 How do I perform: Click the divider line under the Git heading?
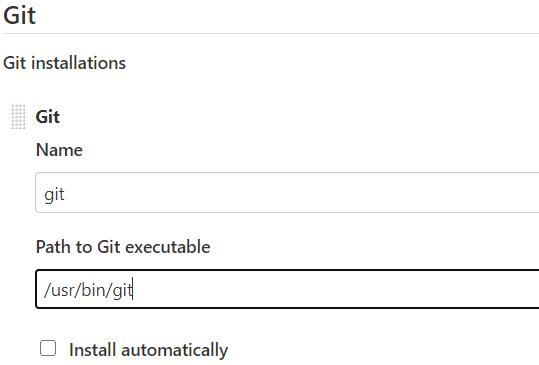click(x=271, y=34)
